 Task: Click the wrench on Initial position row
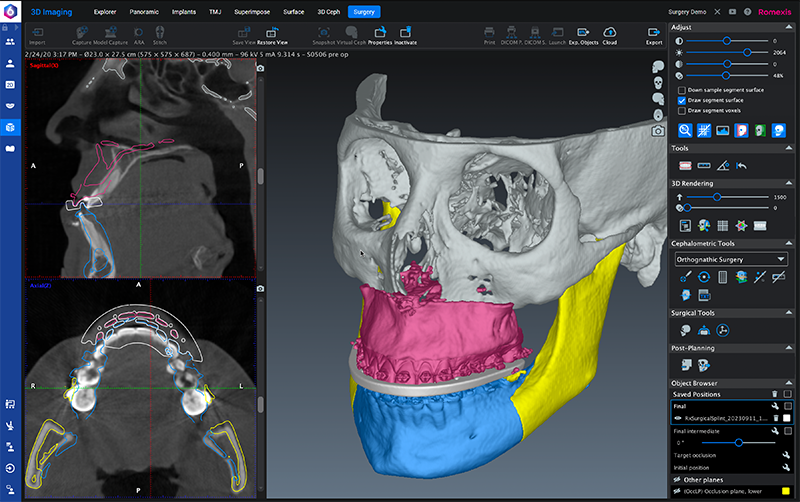click(x=786, y=467)
